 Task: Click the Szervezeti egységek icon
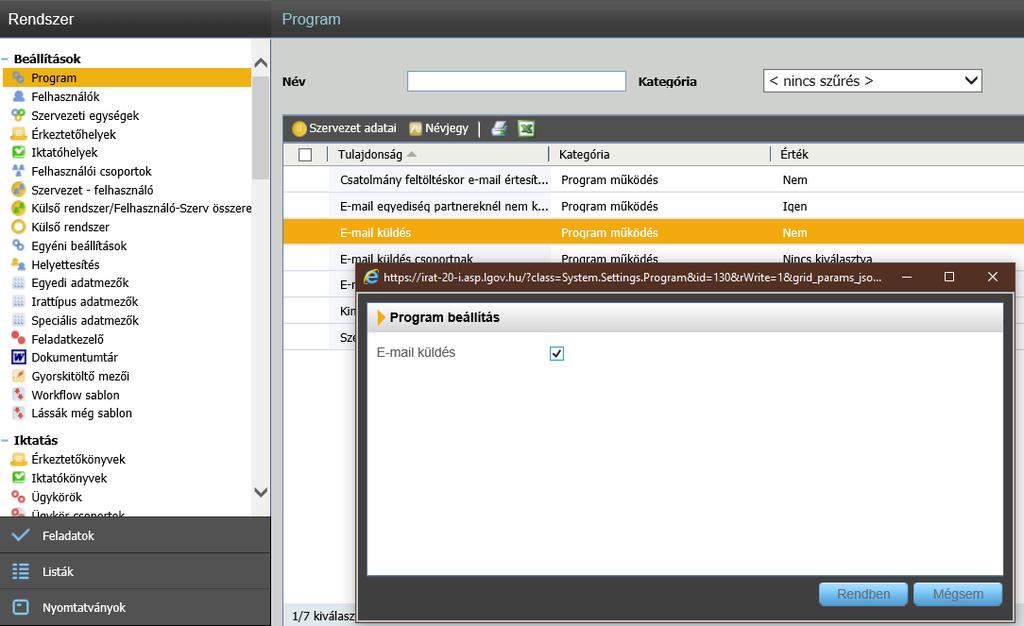(x=18, y=116)
